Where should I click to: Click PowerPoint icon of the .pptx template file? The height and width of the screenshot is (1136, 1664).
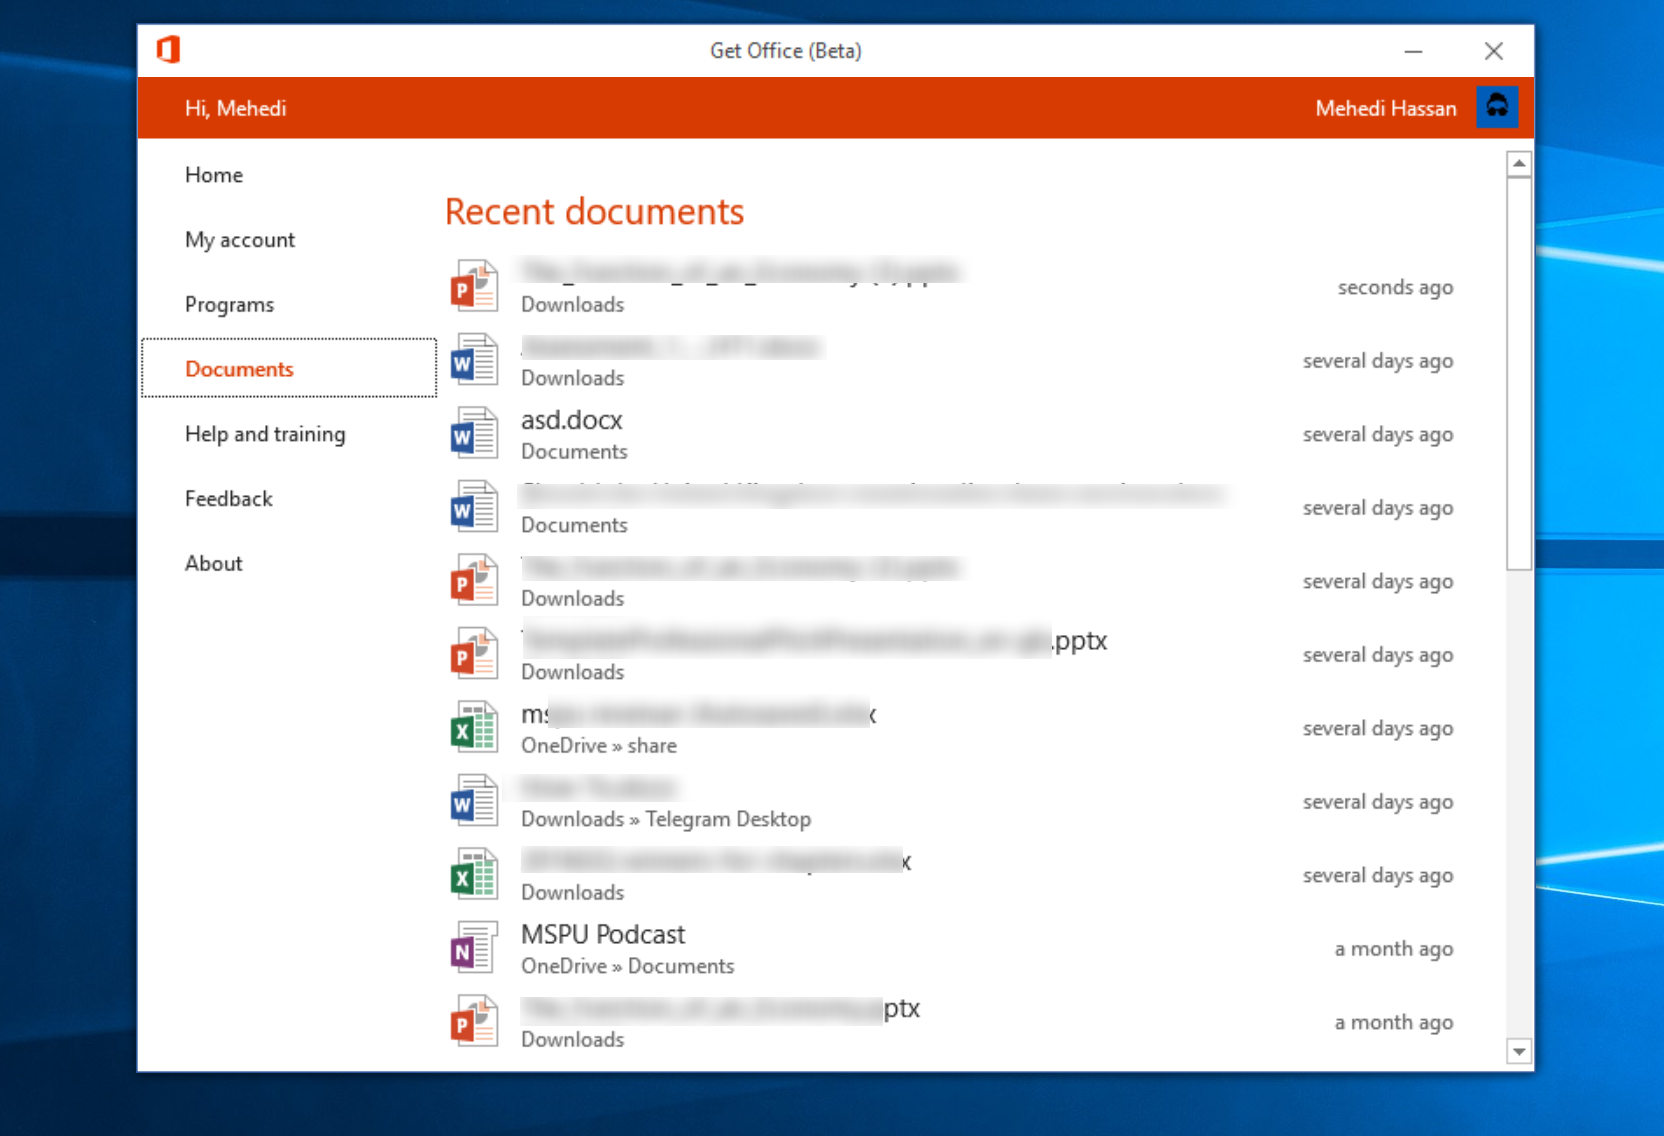[473, 654]
